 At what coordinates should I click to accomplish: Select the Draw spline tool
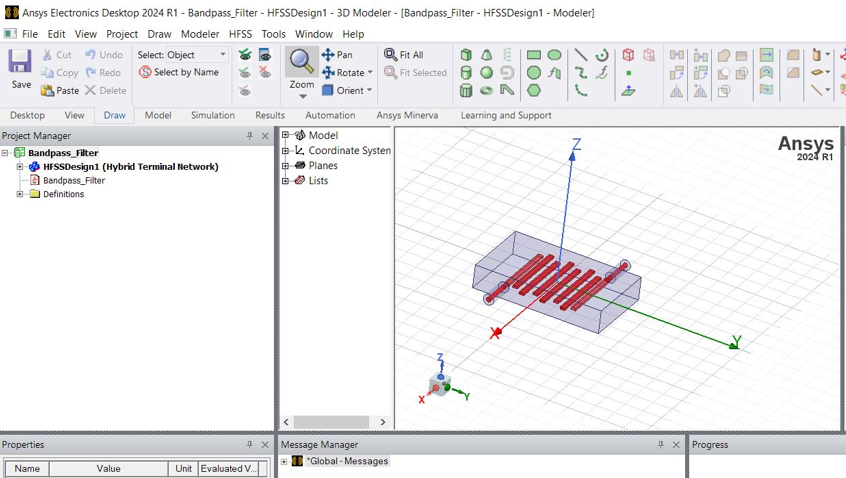581,73
